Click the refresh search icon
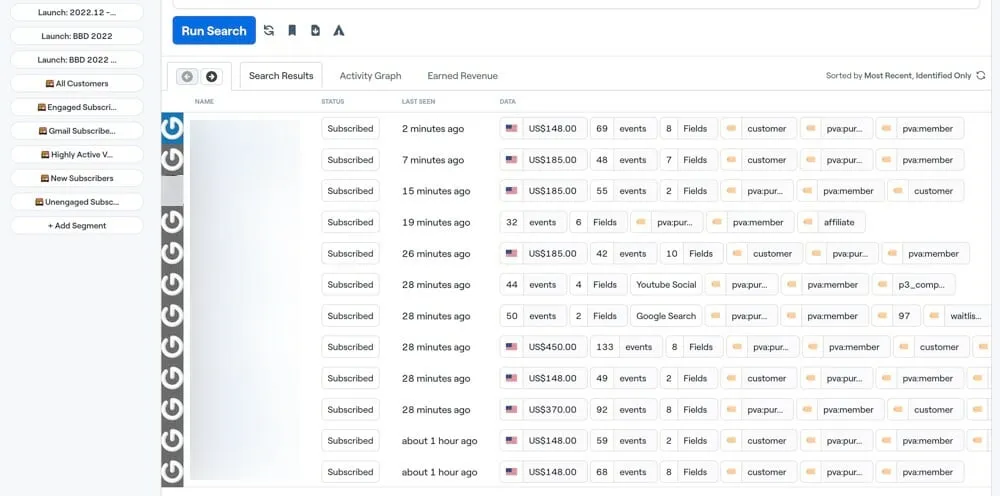 point(269,31)
